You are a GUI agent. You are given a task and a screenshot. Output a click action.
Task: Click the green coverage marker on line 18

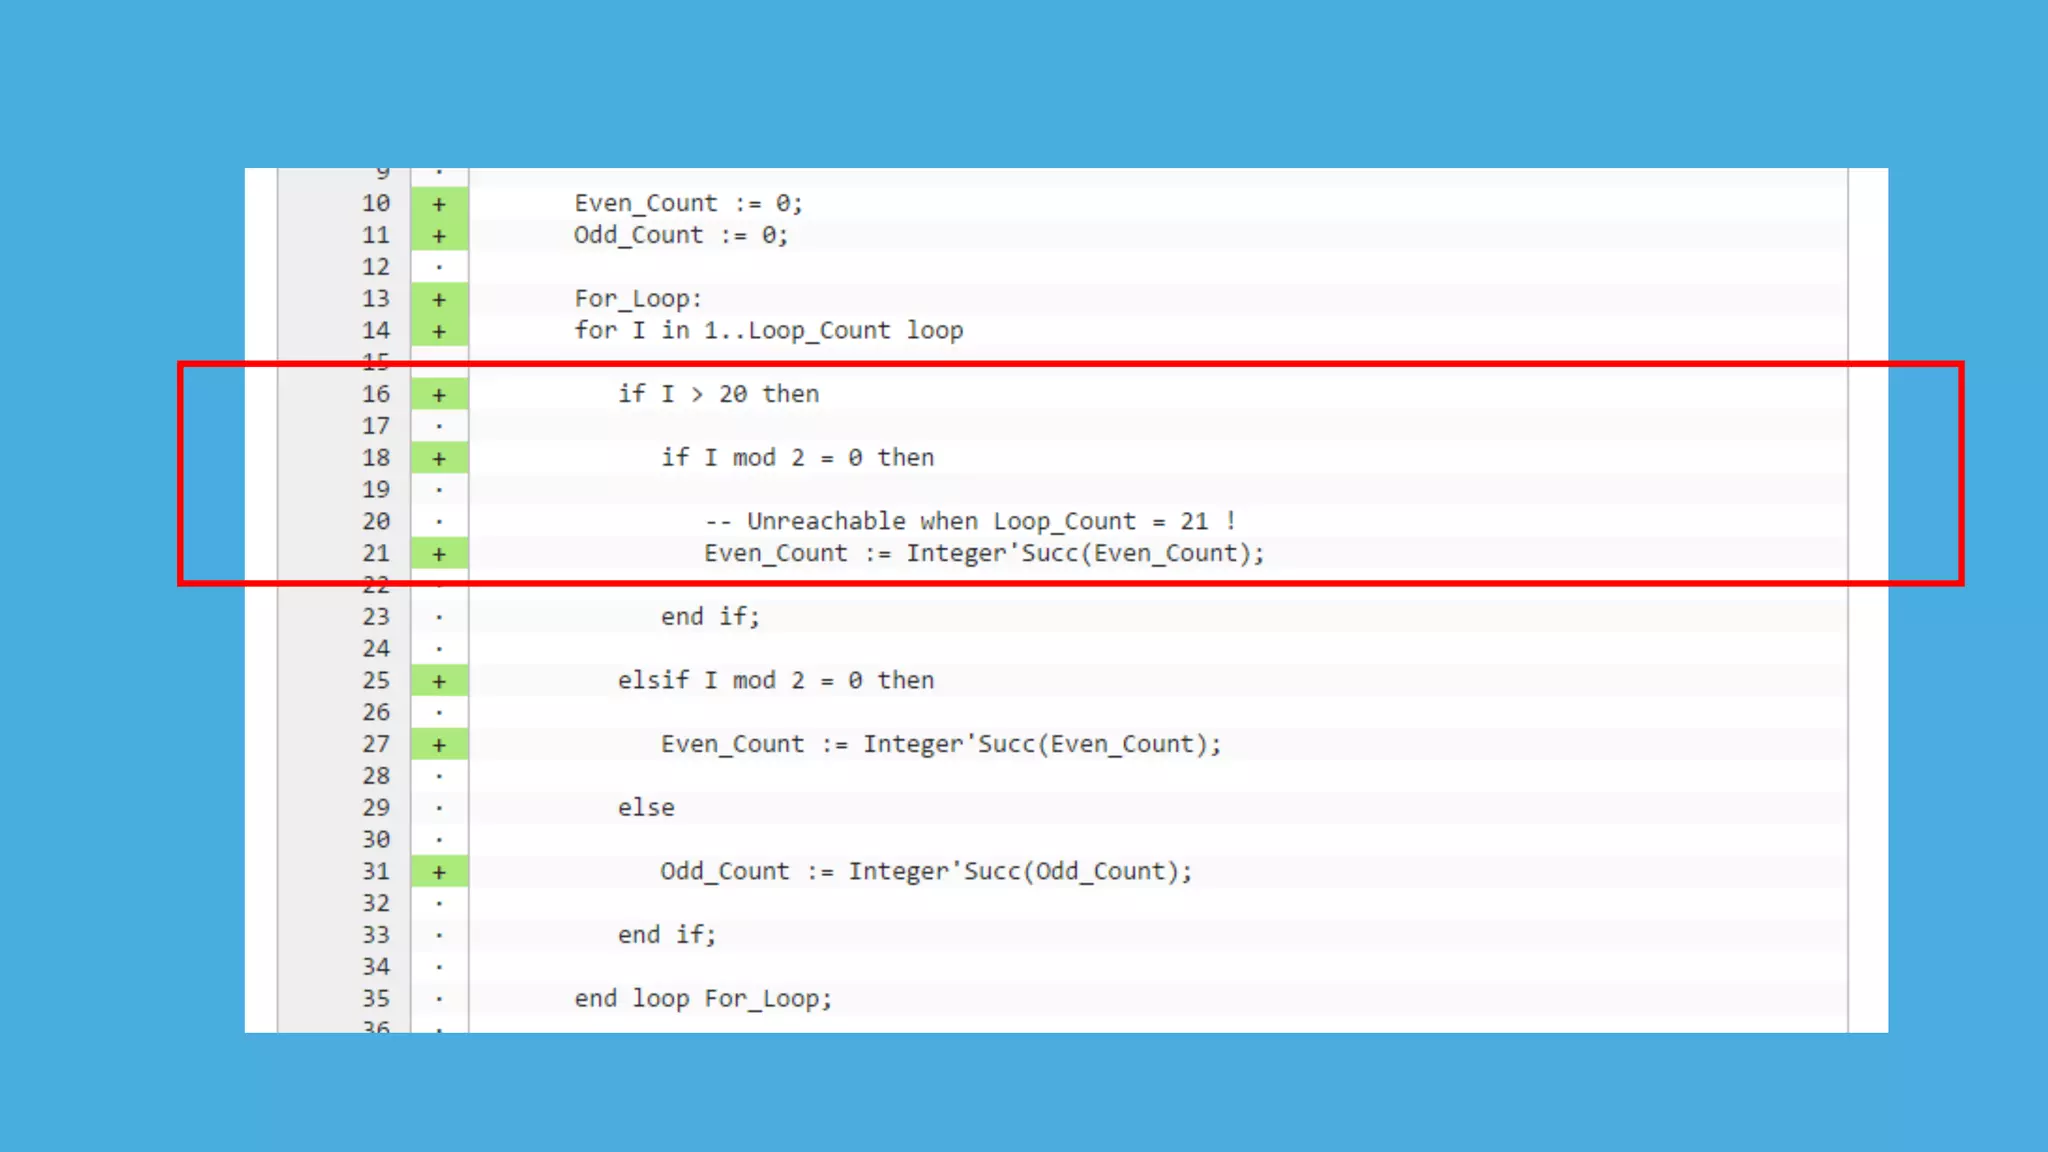[439, 458]
